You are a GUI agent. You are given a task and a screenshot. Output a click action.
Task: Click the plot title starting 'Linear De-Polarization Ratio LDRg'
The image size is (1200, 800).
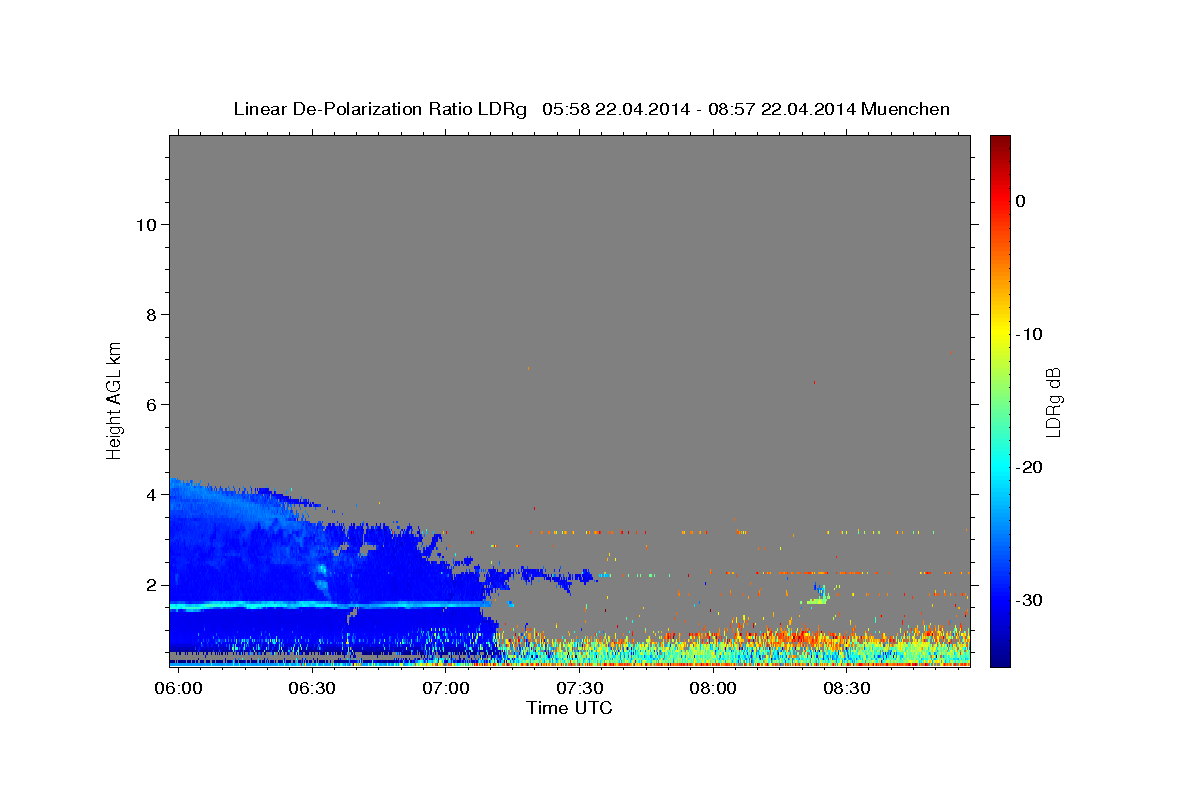(591, 109)
